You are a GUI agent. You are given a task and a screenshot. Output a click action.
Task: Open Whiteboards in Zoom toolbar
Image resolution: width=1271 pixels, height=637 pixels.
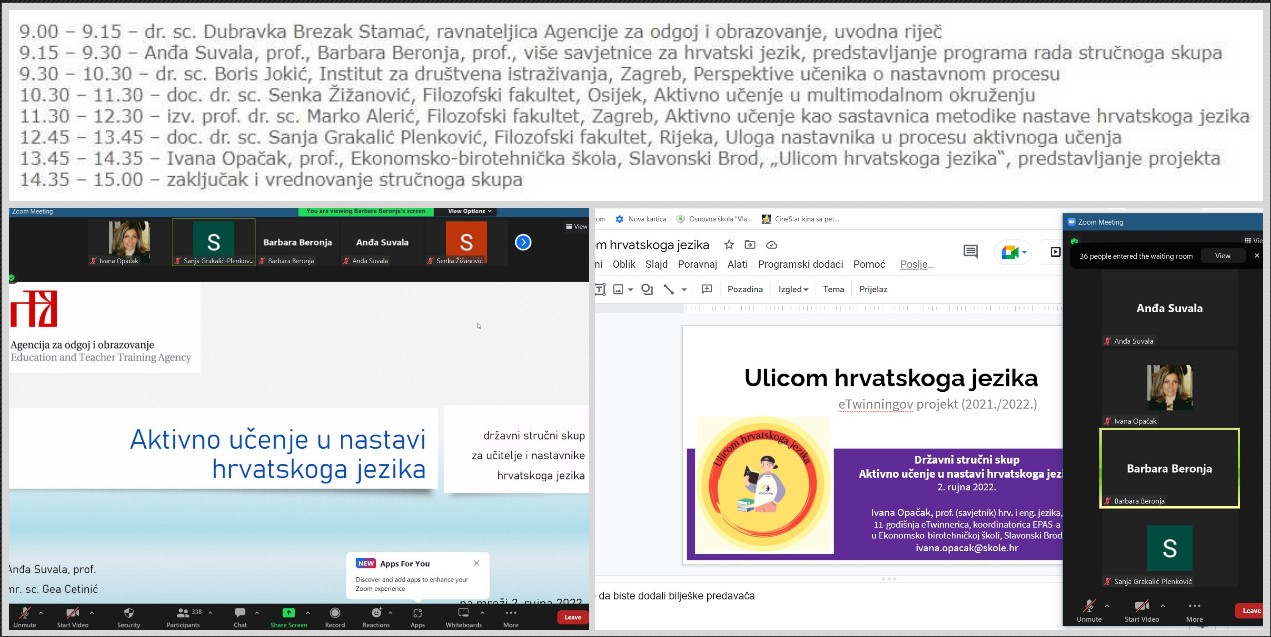click(x=463, y=616)
